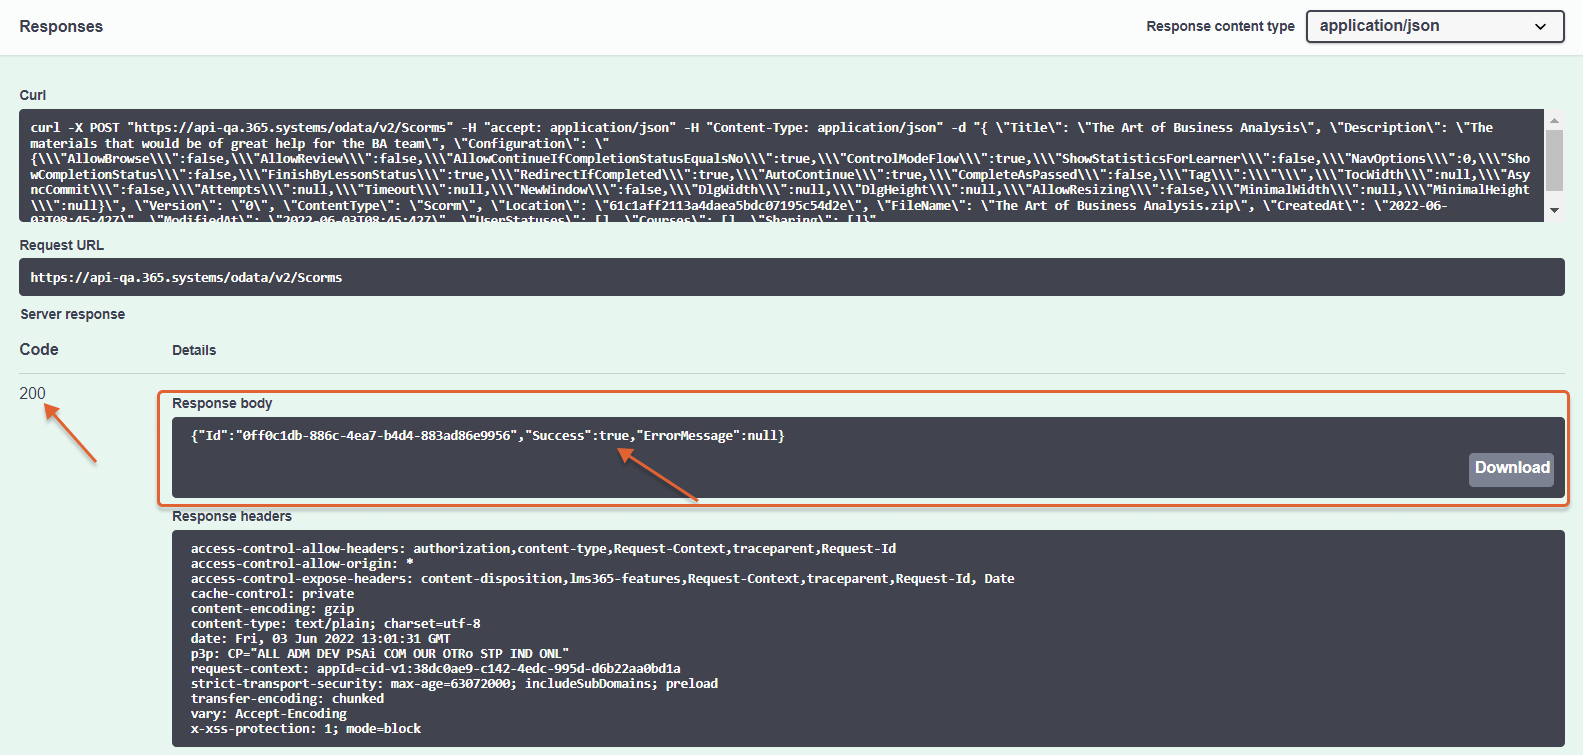Open the application/json content type dropdown
Image resolution: width=1583 pixels, height=755 pixels.
tap(1434, 27)
